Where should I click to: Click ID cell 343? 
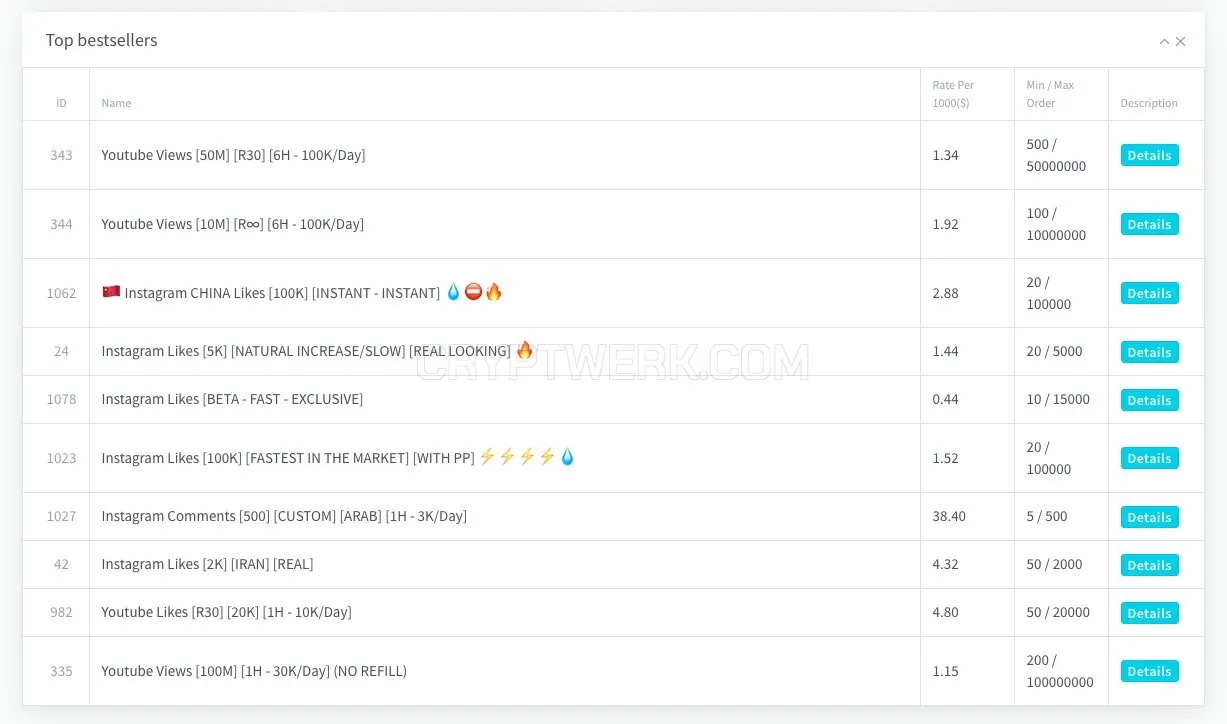[61, 155]
